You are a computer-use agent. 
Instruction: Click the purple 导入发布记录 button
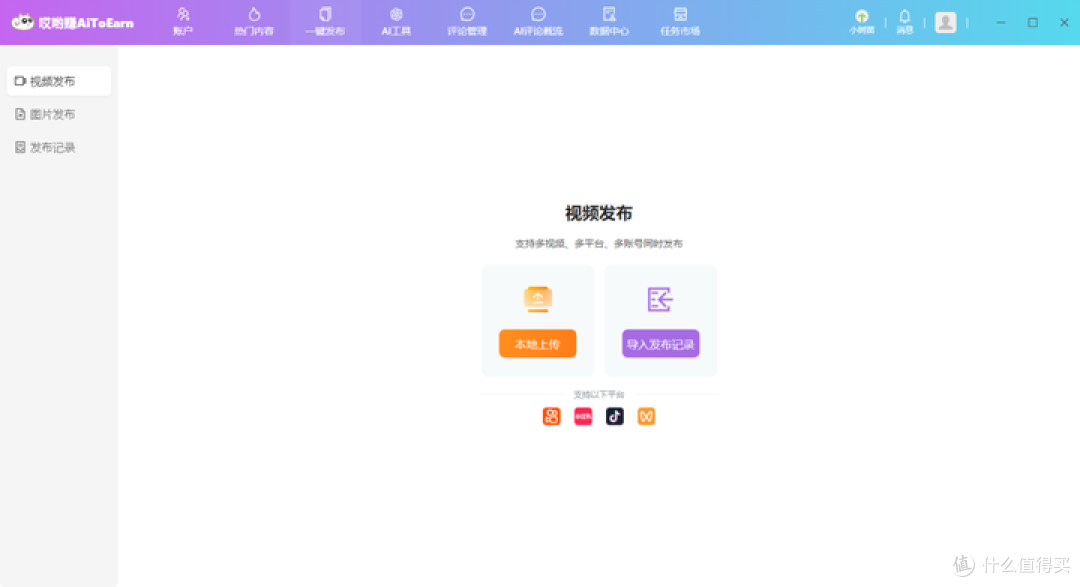tap(661, 344)
